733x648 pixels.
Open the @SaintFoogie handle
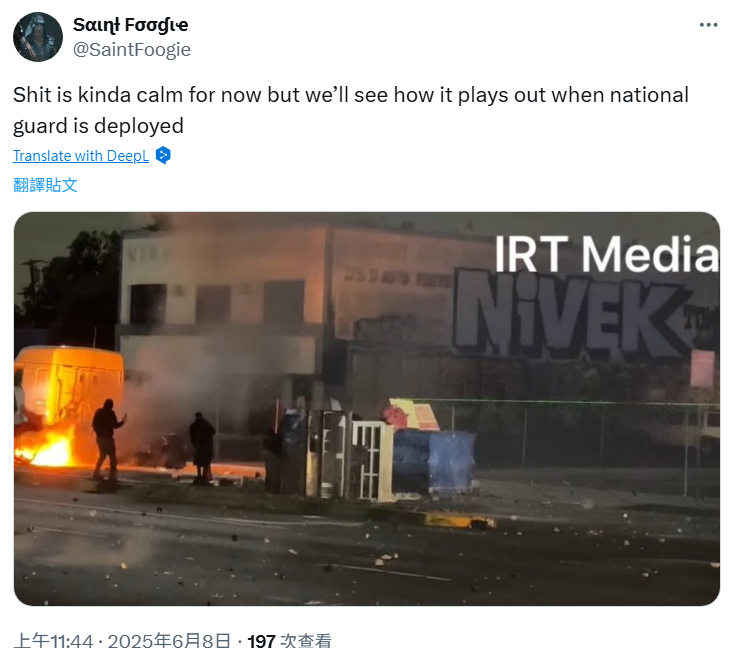click(132, 50)
